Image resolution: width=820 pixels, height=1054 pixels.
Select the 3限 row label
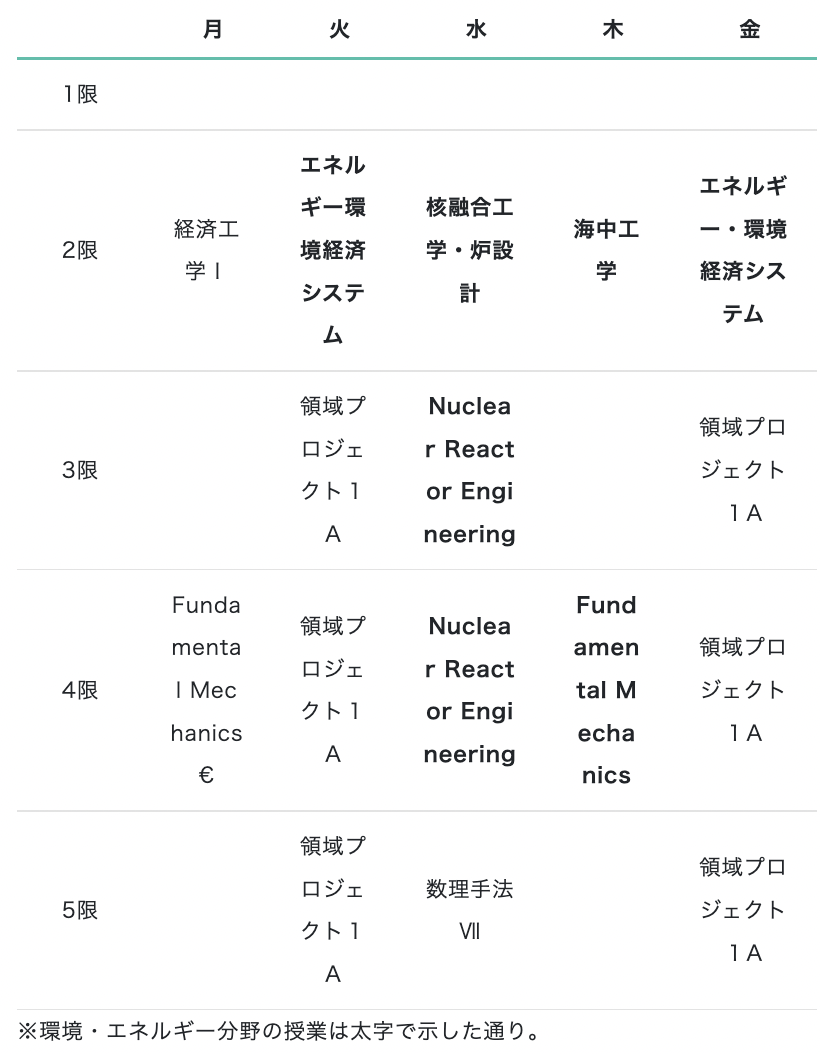point(80,470)
